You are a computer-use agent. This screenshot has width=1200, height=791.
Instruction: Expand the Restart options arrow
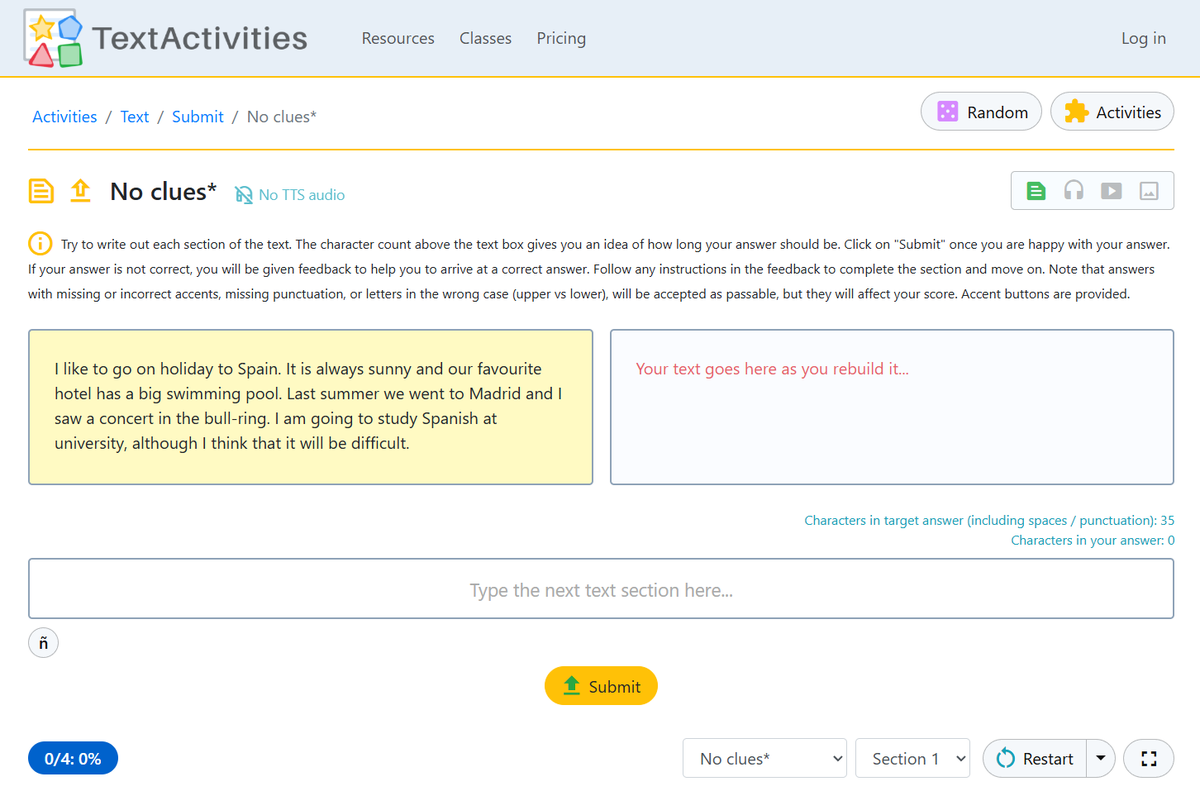click(1100, 759)
